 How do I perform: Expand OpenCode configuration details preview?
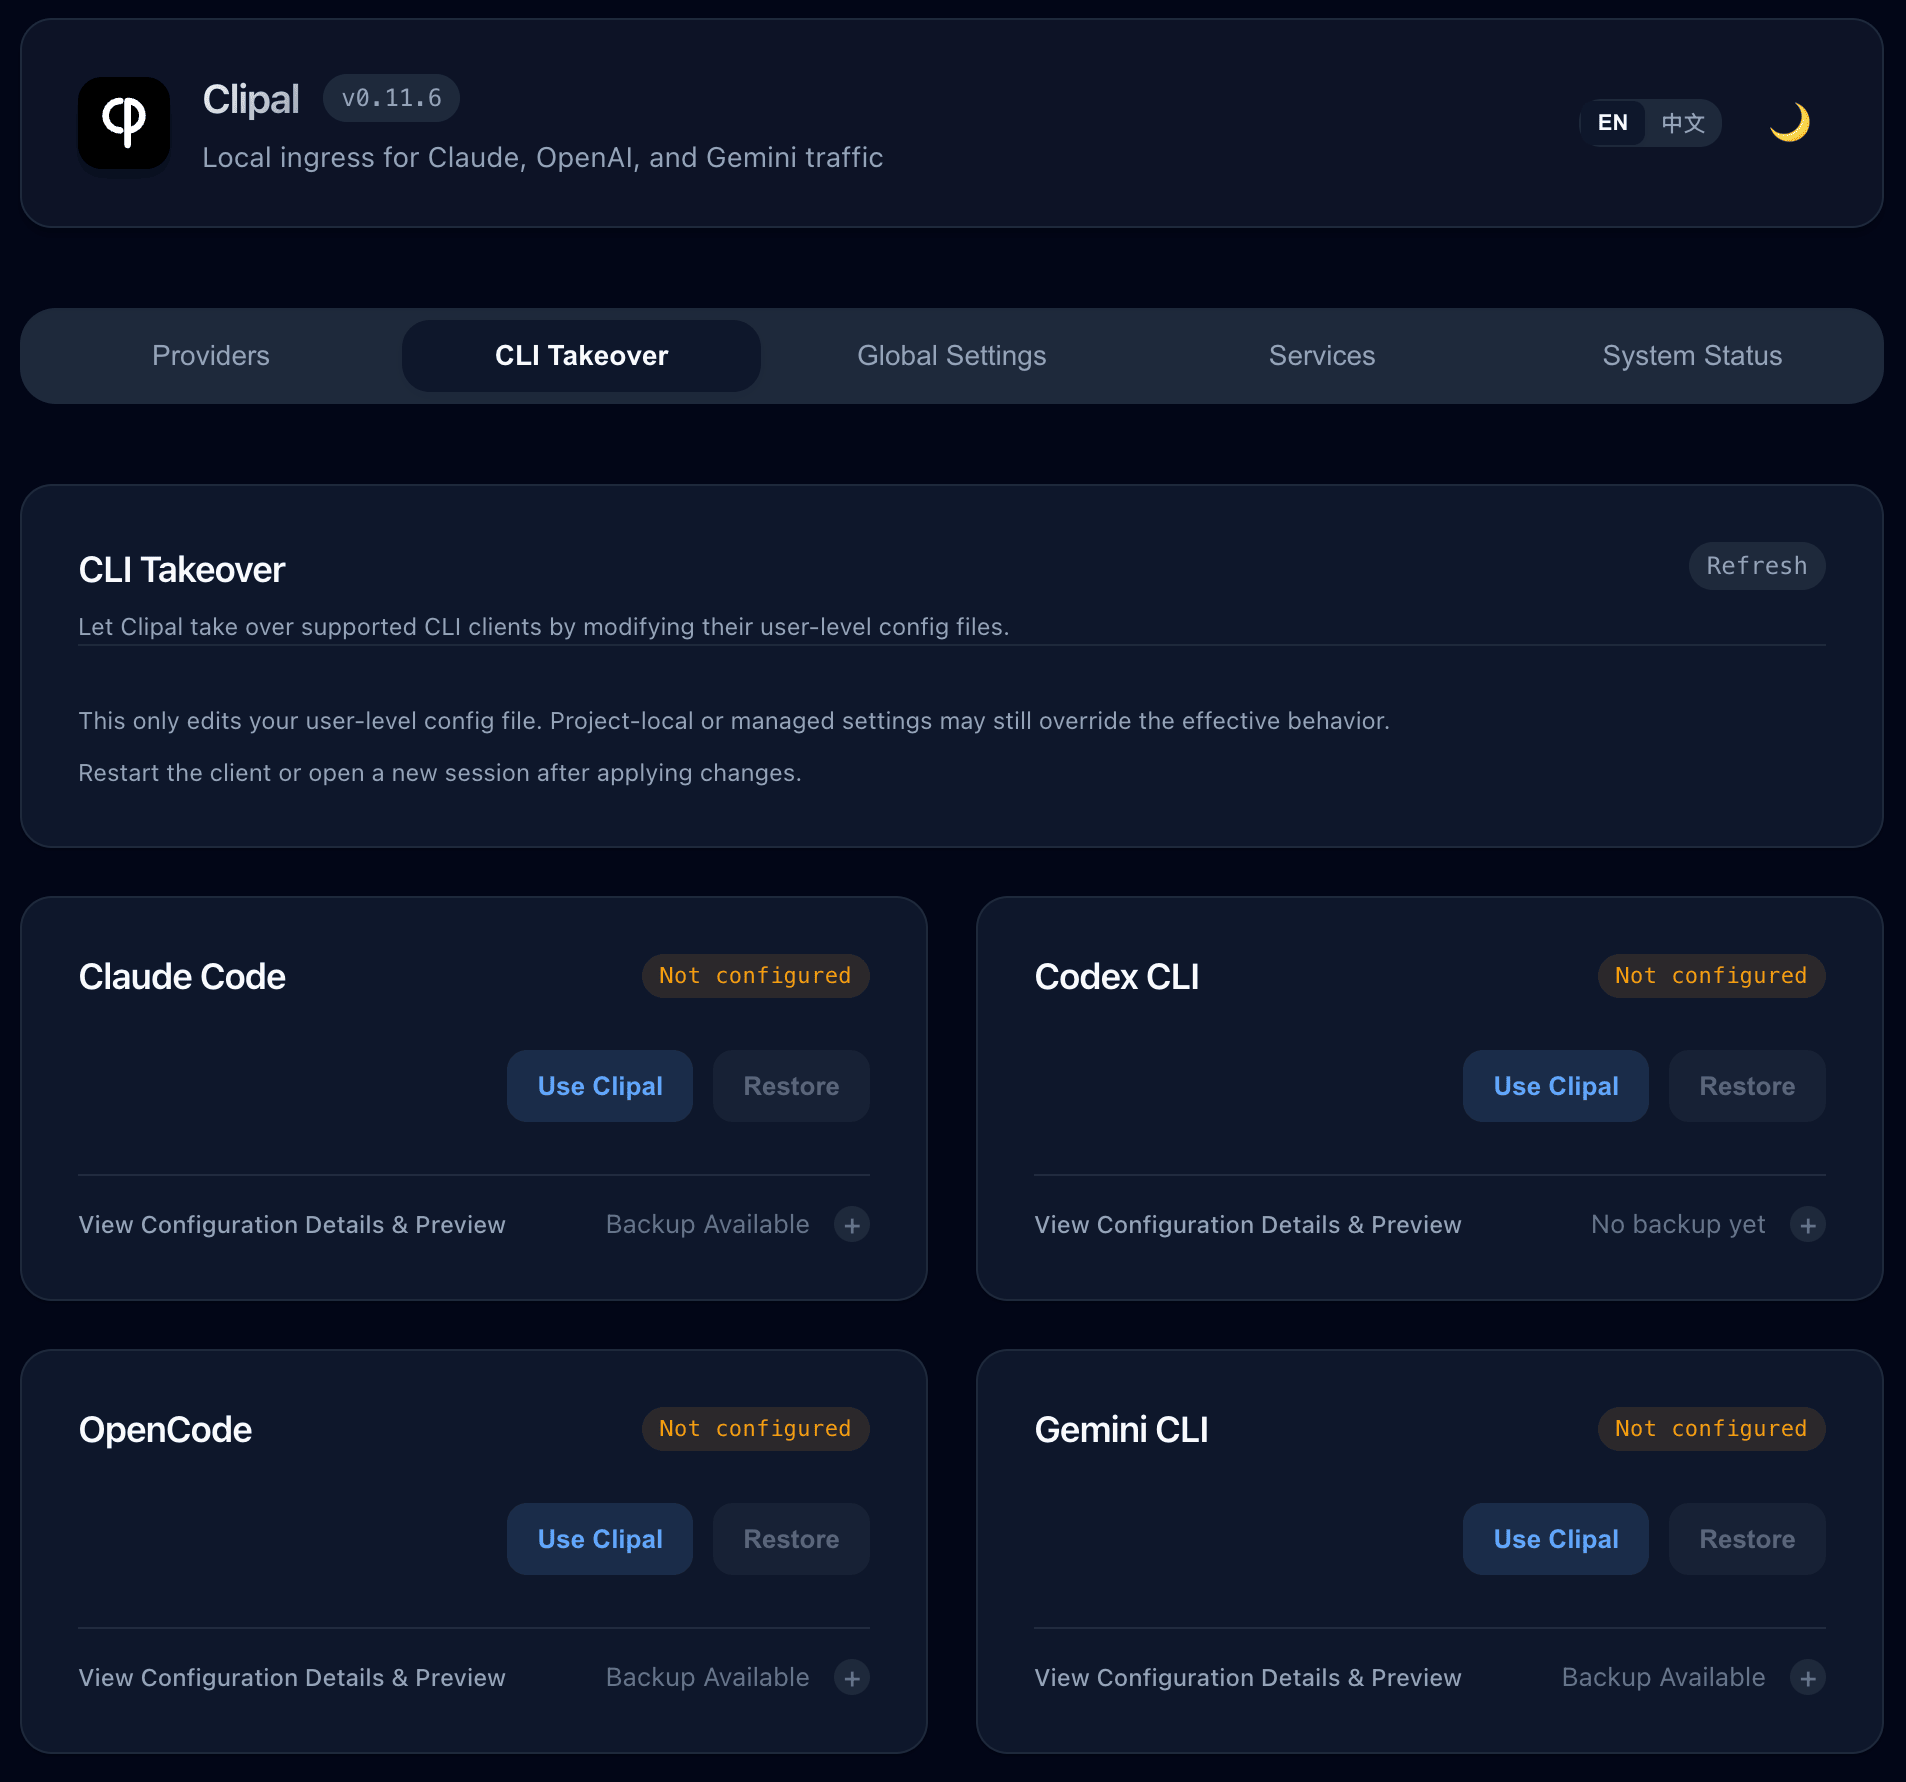(x=291, y=1677)
